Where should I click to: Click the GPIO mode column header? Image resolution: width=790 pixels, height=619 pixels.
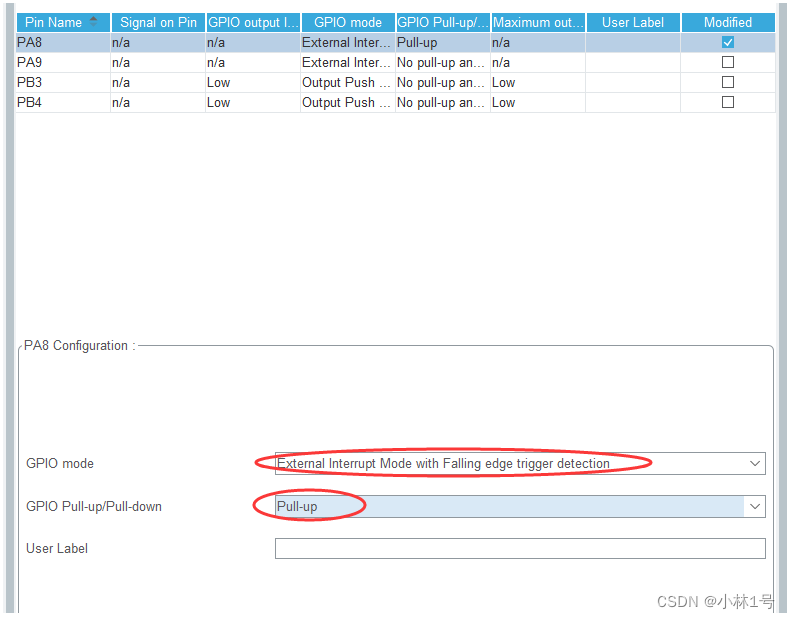coord(348,23)
